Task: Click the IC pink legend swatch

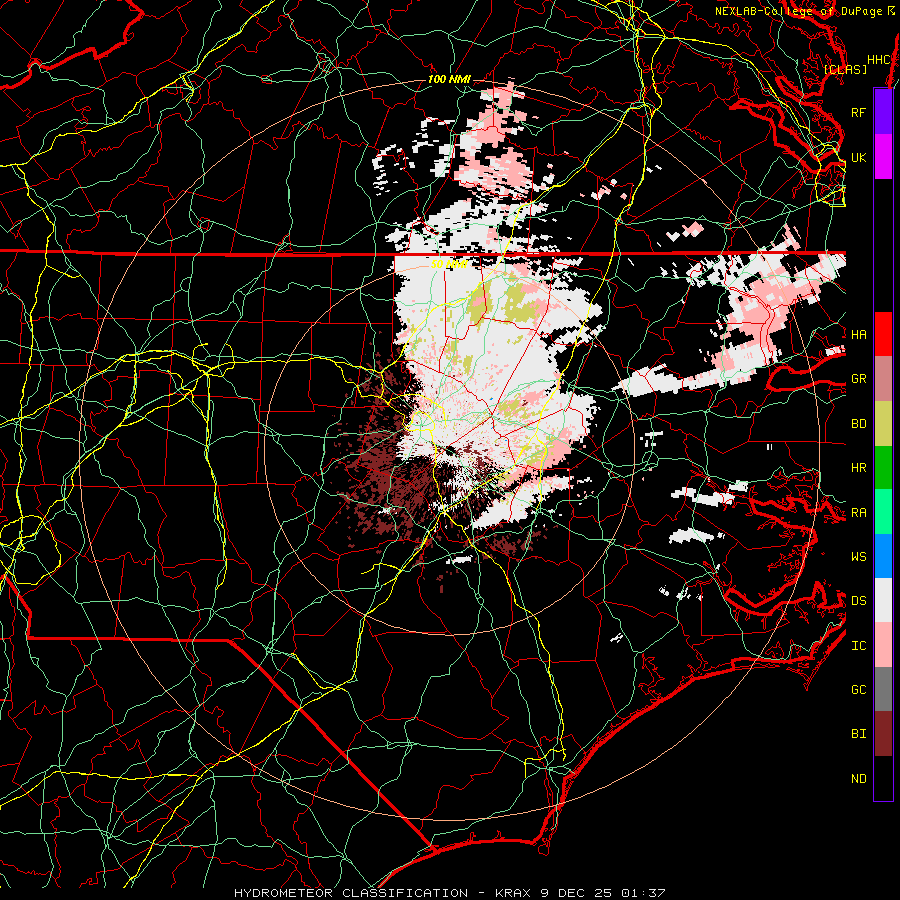Action: click(x=883, y=645)
